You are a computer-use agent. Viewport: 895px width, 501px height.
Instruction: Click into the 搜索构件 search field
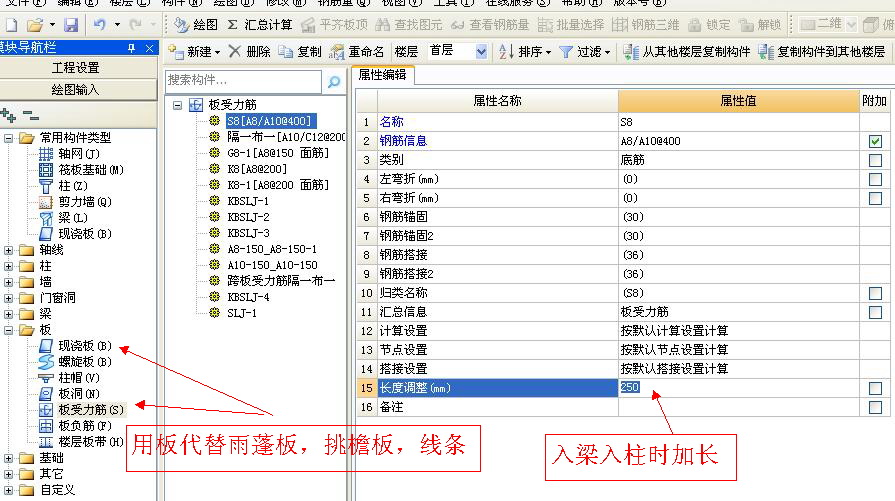pos(243,81)
